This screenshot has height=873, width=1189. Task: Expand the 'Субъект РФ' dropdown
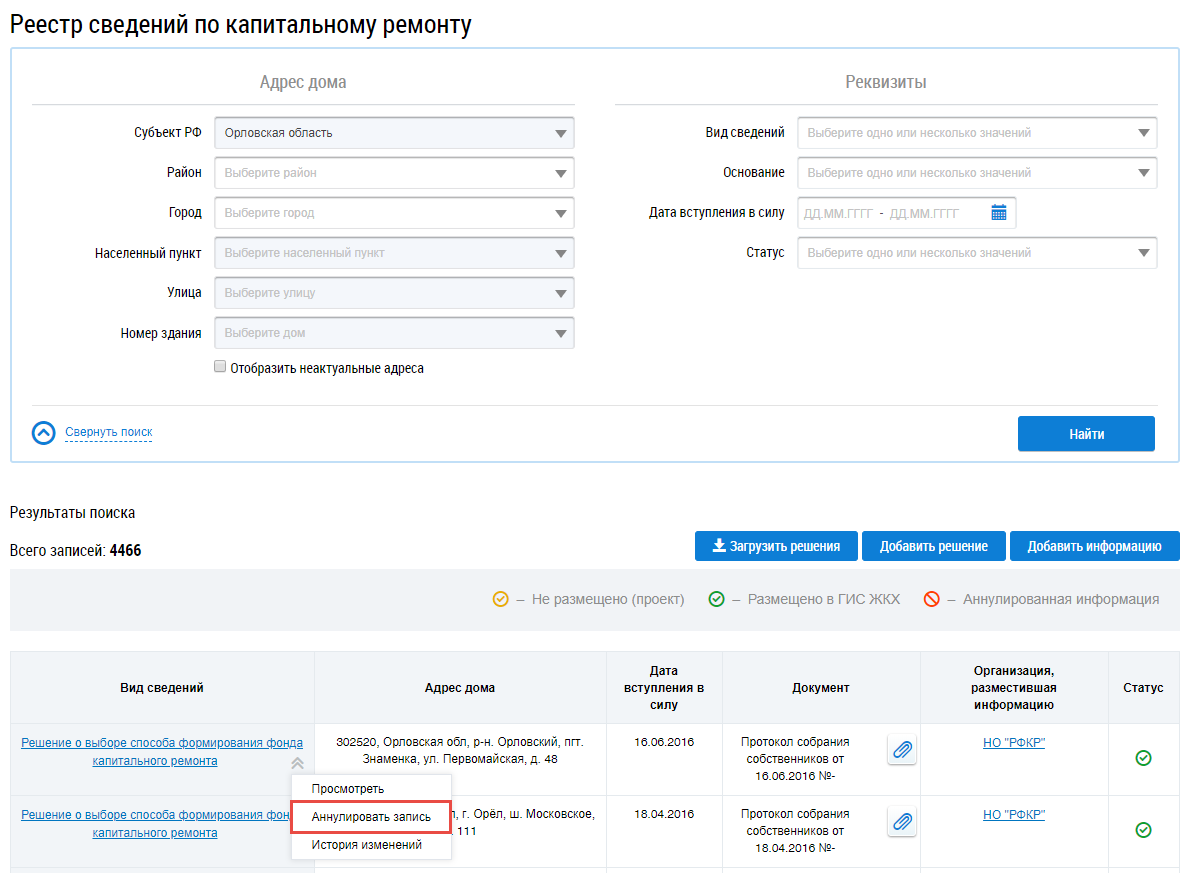pos(394,133)
